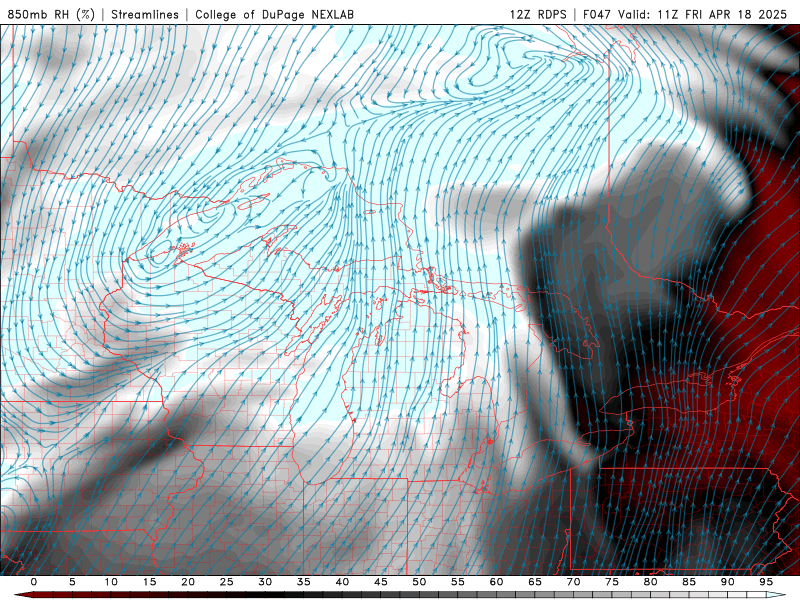
Task: Click the 80 label on the color scale
Action: click(650, 582)
